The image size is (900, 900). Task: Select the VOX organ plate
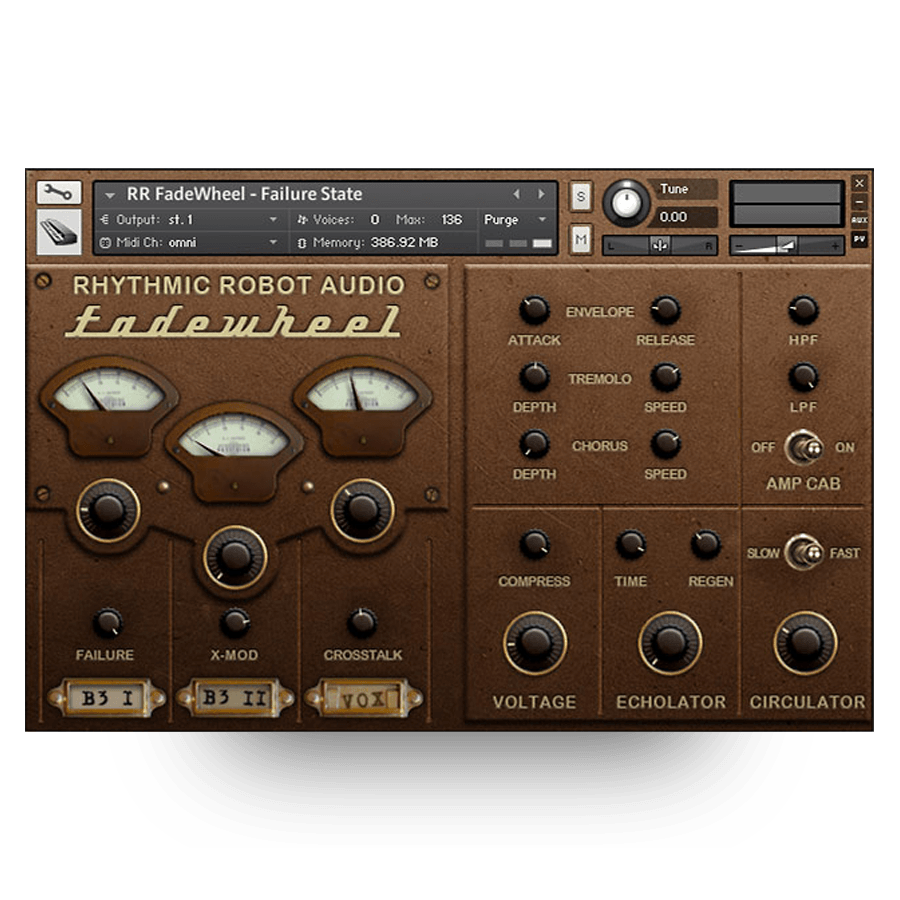(363, 698)
